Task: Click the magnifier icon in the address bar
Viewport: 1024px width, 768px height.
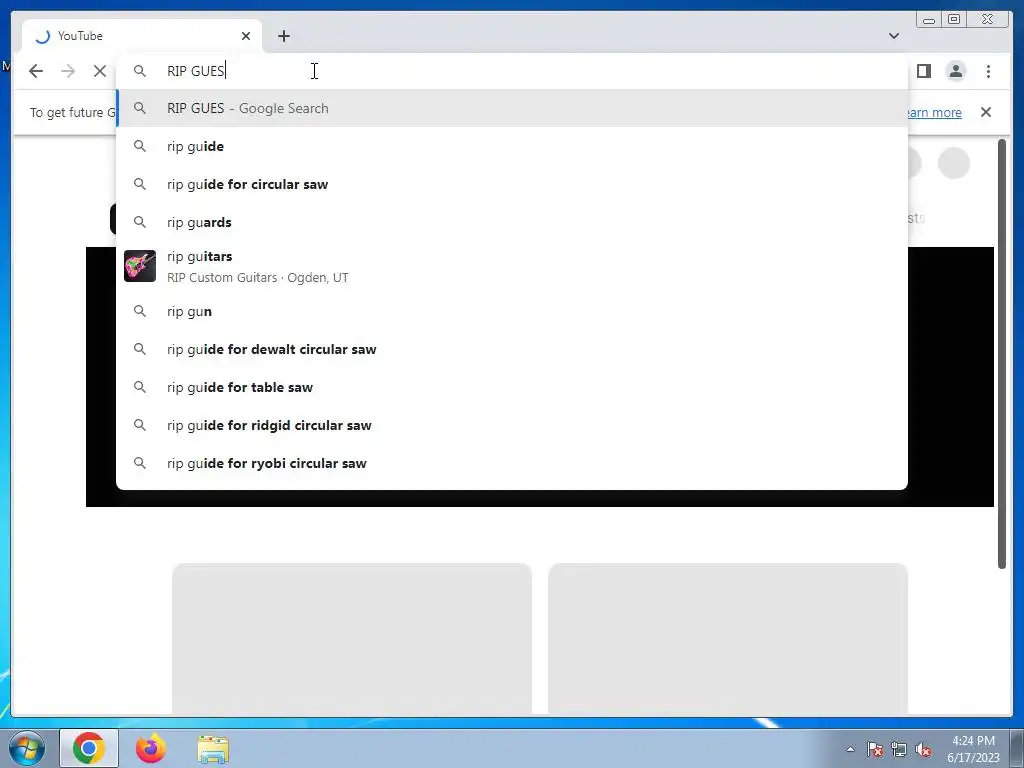Action: pos(140,71)
